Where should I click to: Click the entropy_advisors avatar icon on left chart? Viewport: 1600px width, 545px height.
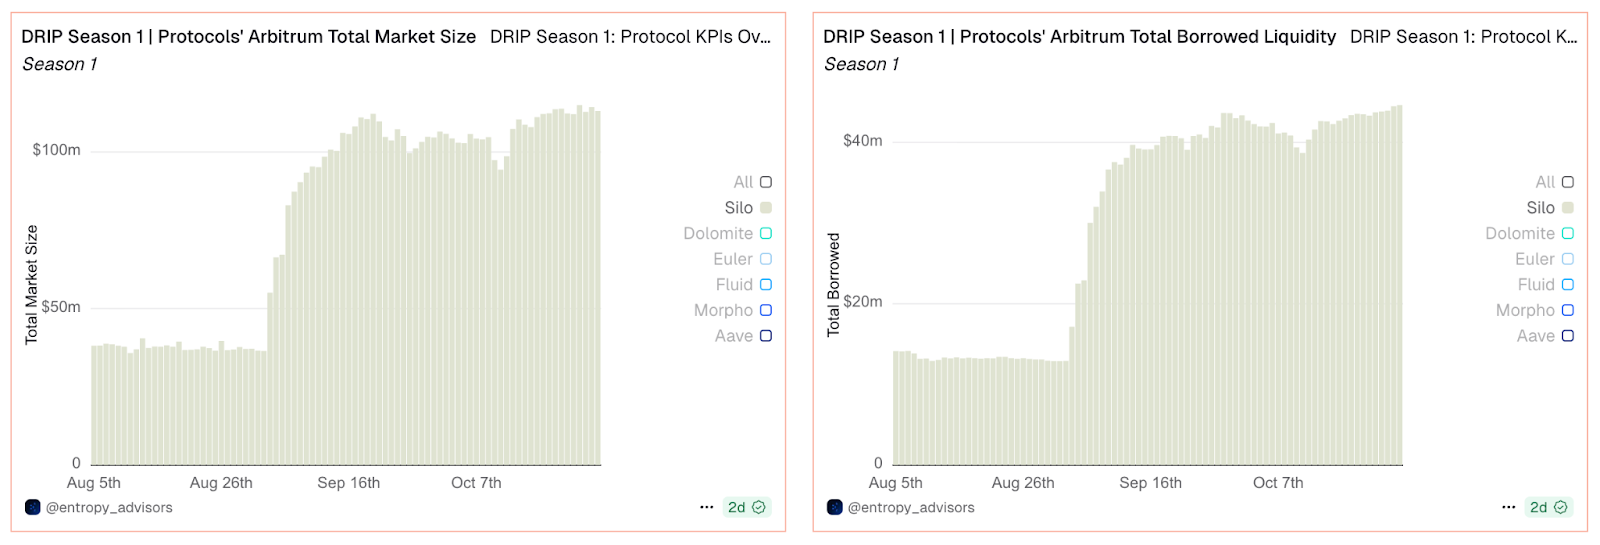(x=32, y=507)
